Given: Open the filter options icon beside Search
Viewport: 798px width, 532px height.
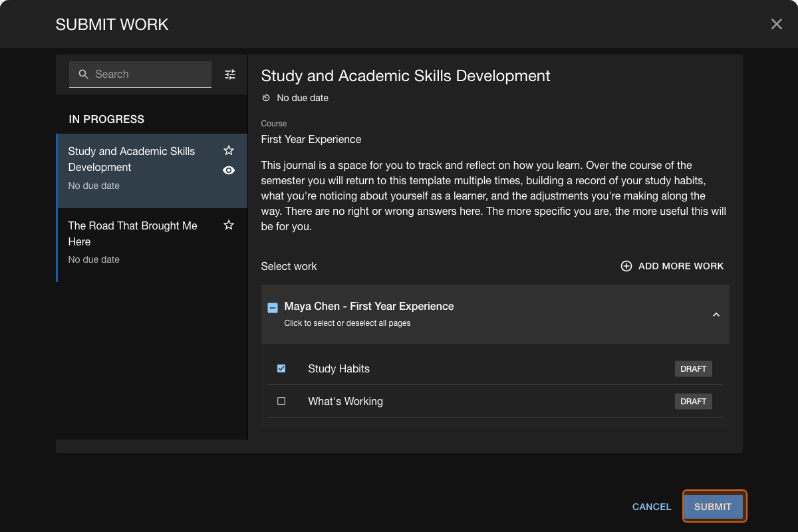Looking at the screenshot, I should tap(230, 74).
